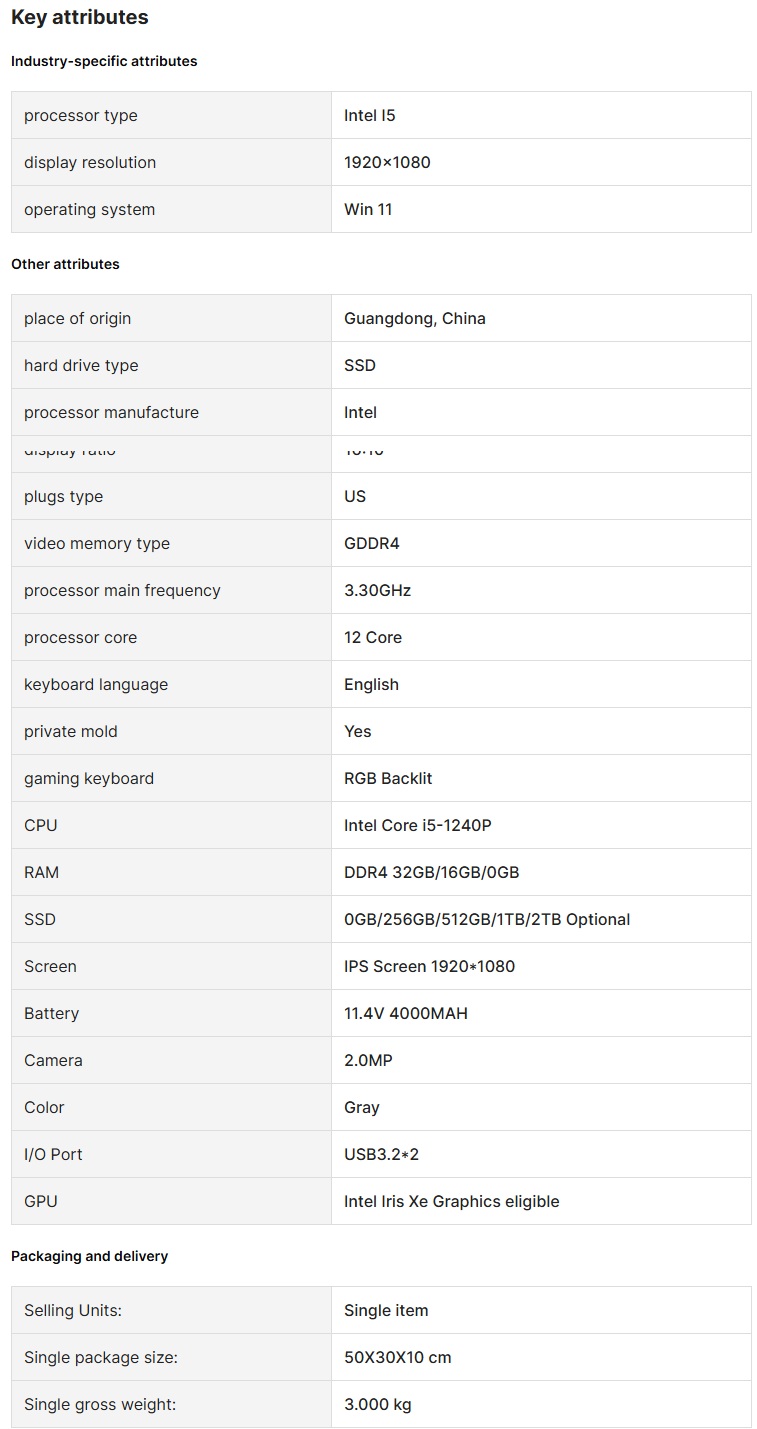Screen dimensions: 757x1429
Task: Select the '3.30GHz' processor frequency value
Action: [x=377, y=590]
